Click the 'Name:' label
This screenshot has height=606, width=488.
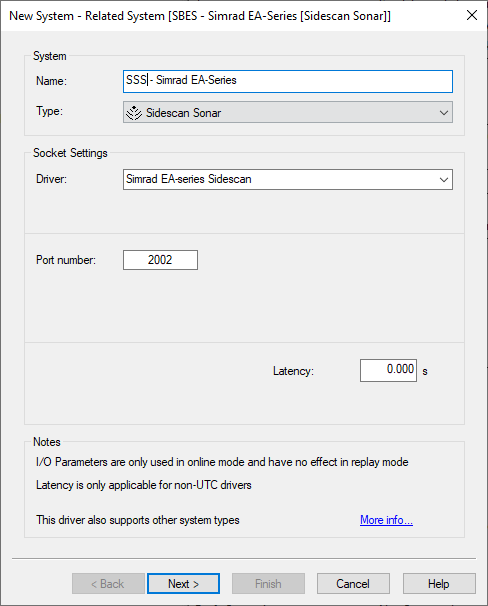51,81
